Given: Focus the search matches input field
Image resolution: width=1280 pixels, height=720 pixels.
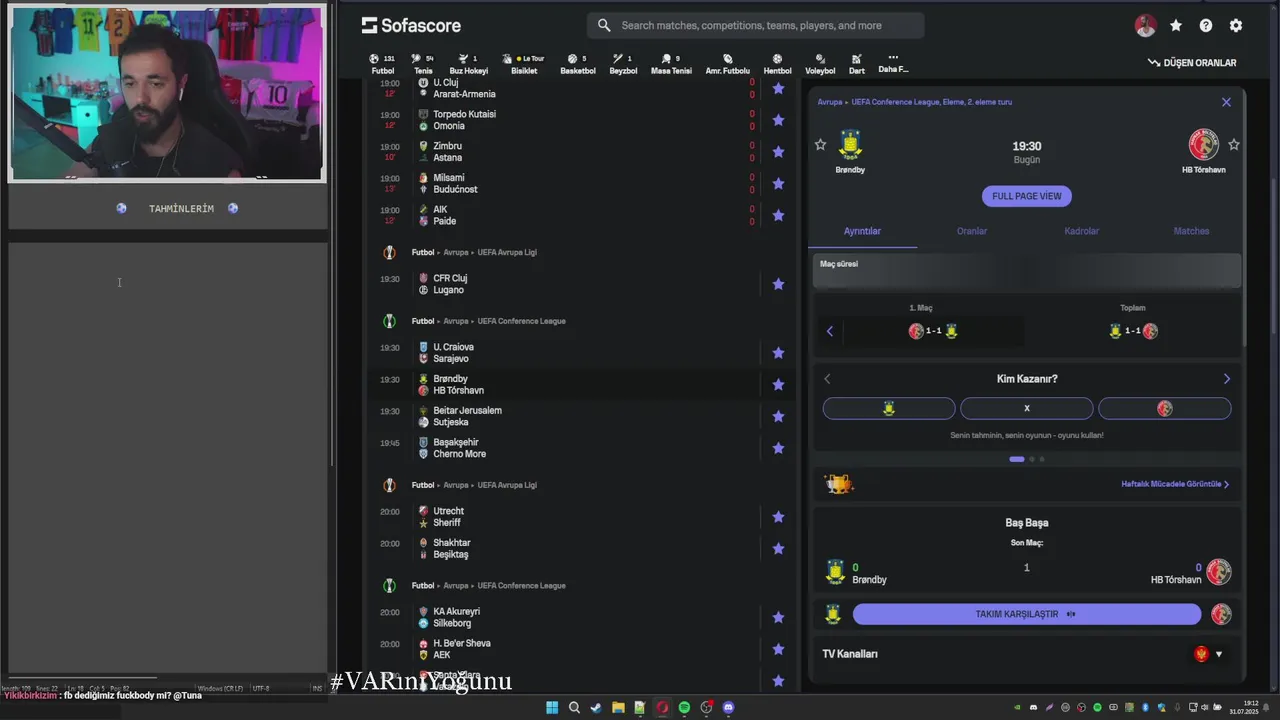Looking at the screenshot, I should [756, 25].
